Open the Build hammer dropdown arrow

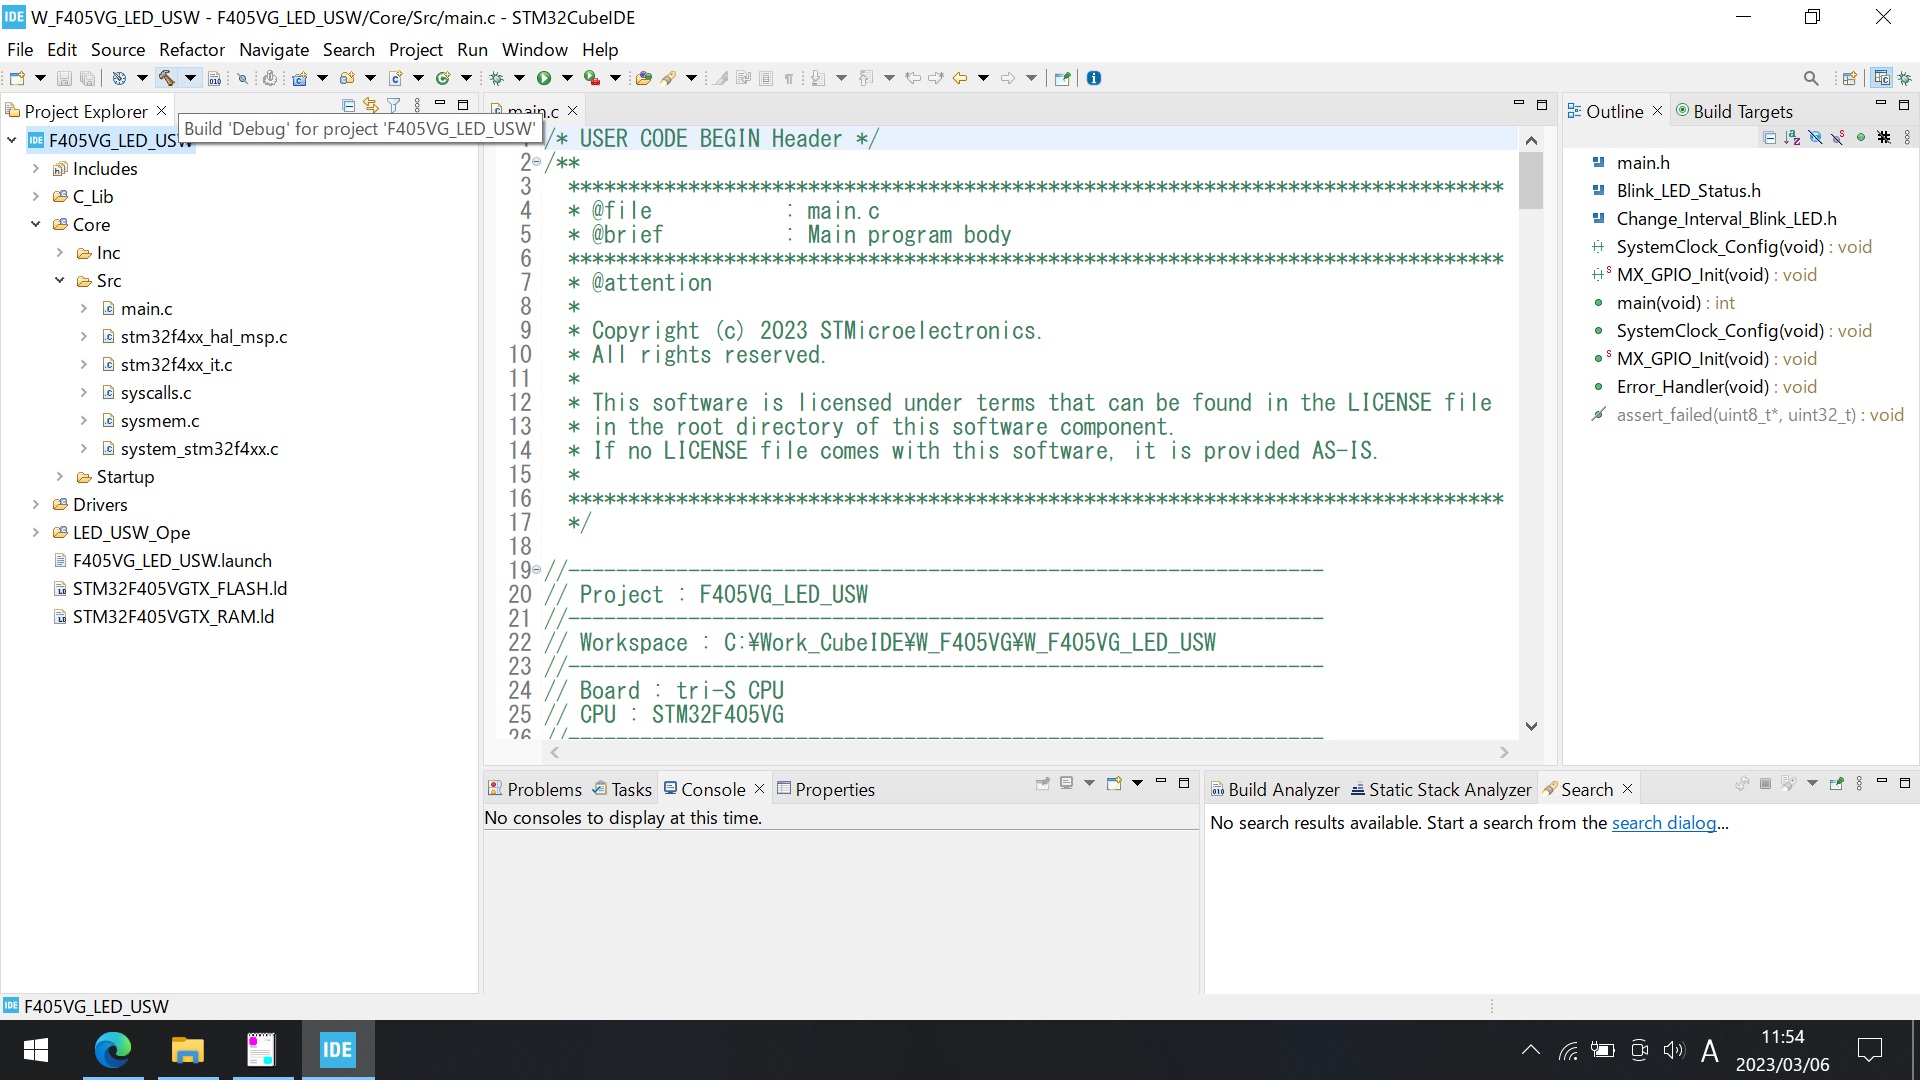click(190, 78)
